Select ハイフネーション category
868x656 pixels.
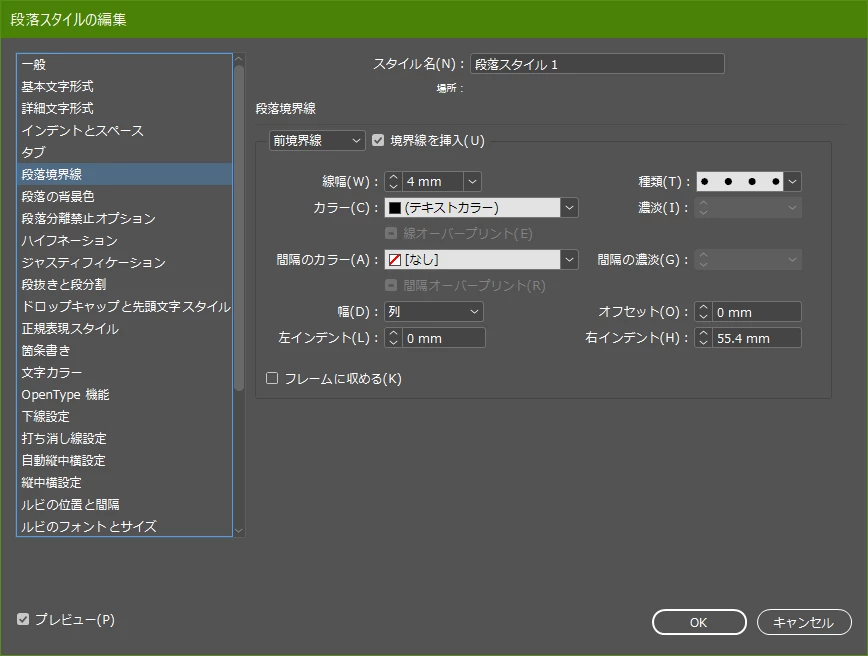pos(125,240)
